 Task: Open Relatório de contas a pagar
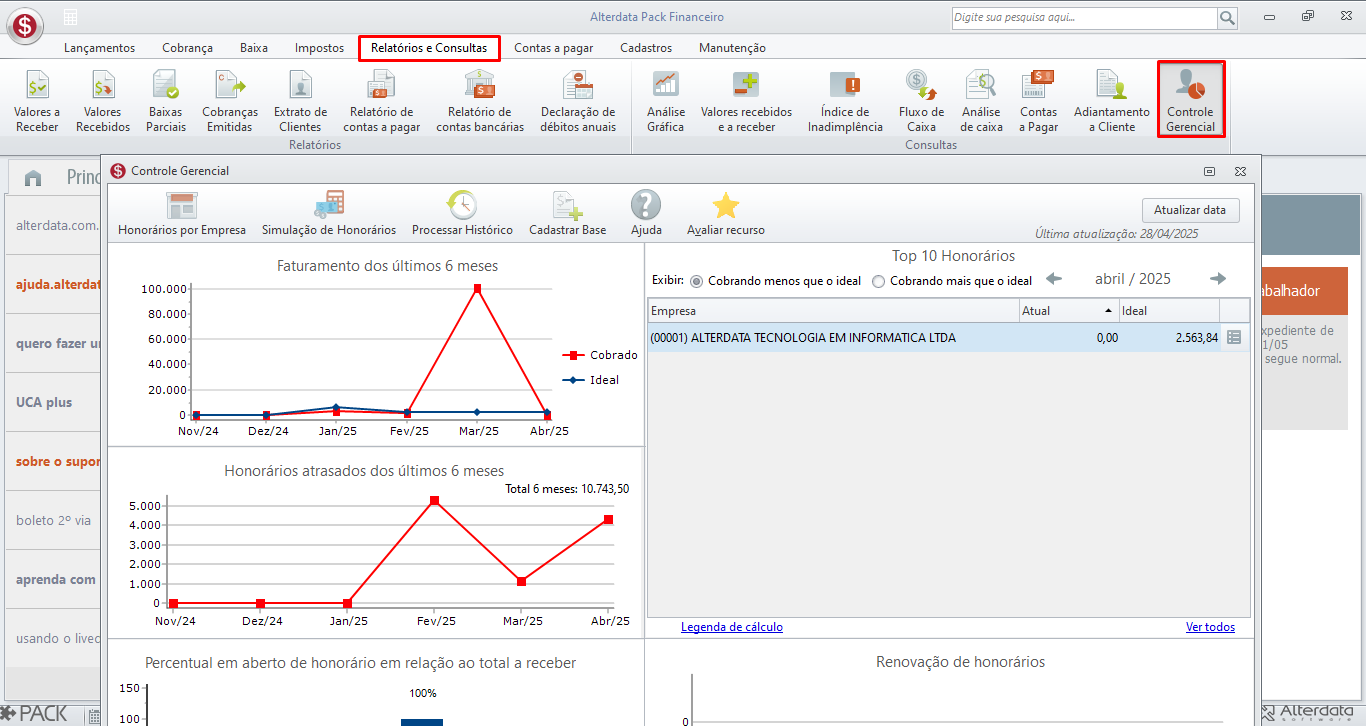click(x=382, y=101)
